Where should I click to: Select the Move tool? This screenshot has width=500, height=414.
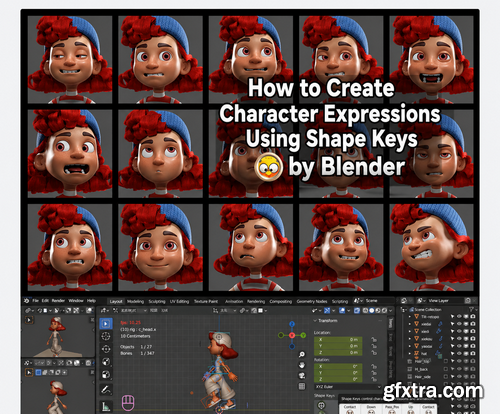pyautogui.click(x=106, y=349)
